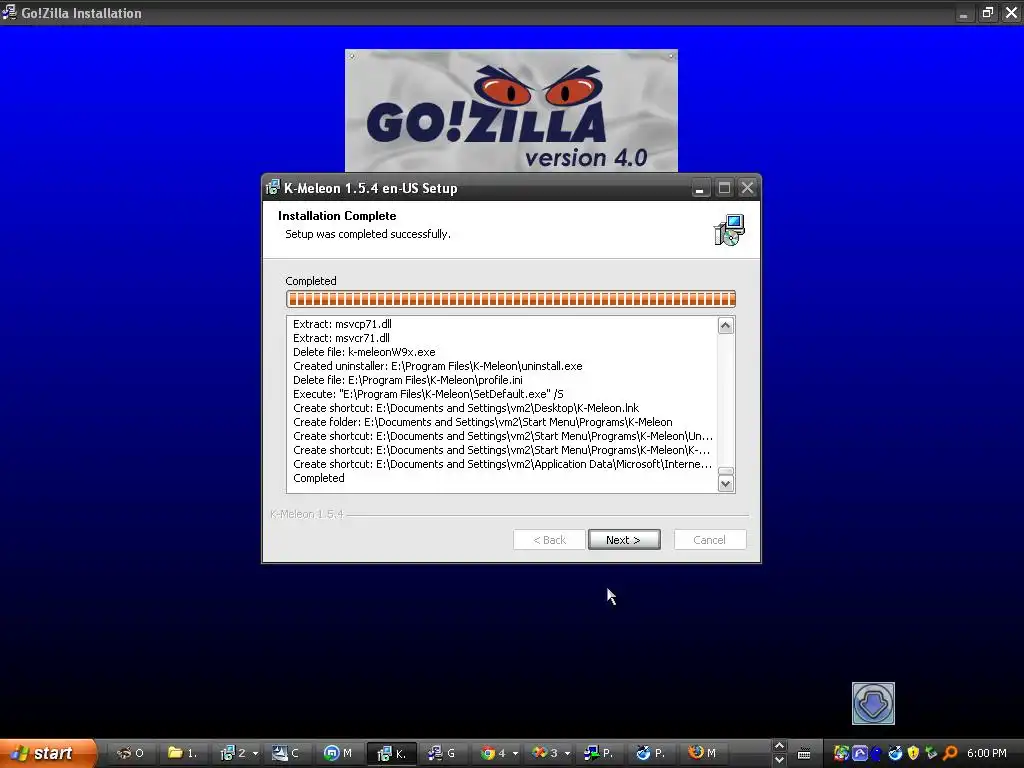Click the Go!Zilla version 4.0 logo banner
1024x768 pixels.
[x=511, y=110]
